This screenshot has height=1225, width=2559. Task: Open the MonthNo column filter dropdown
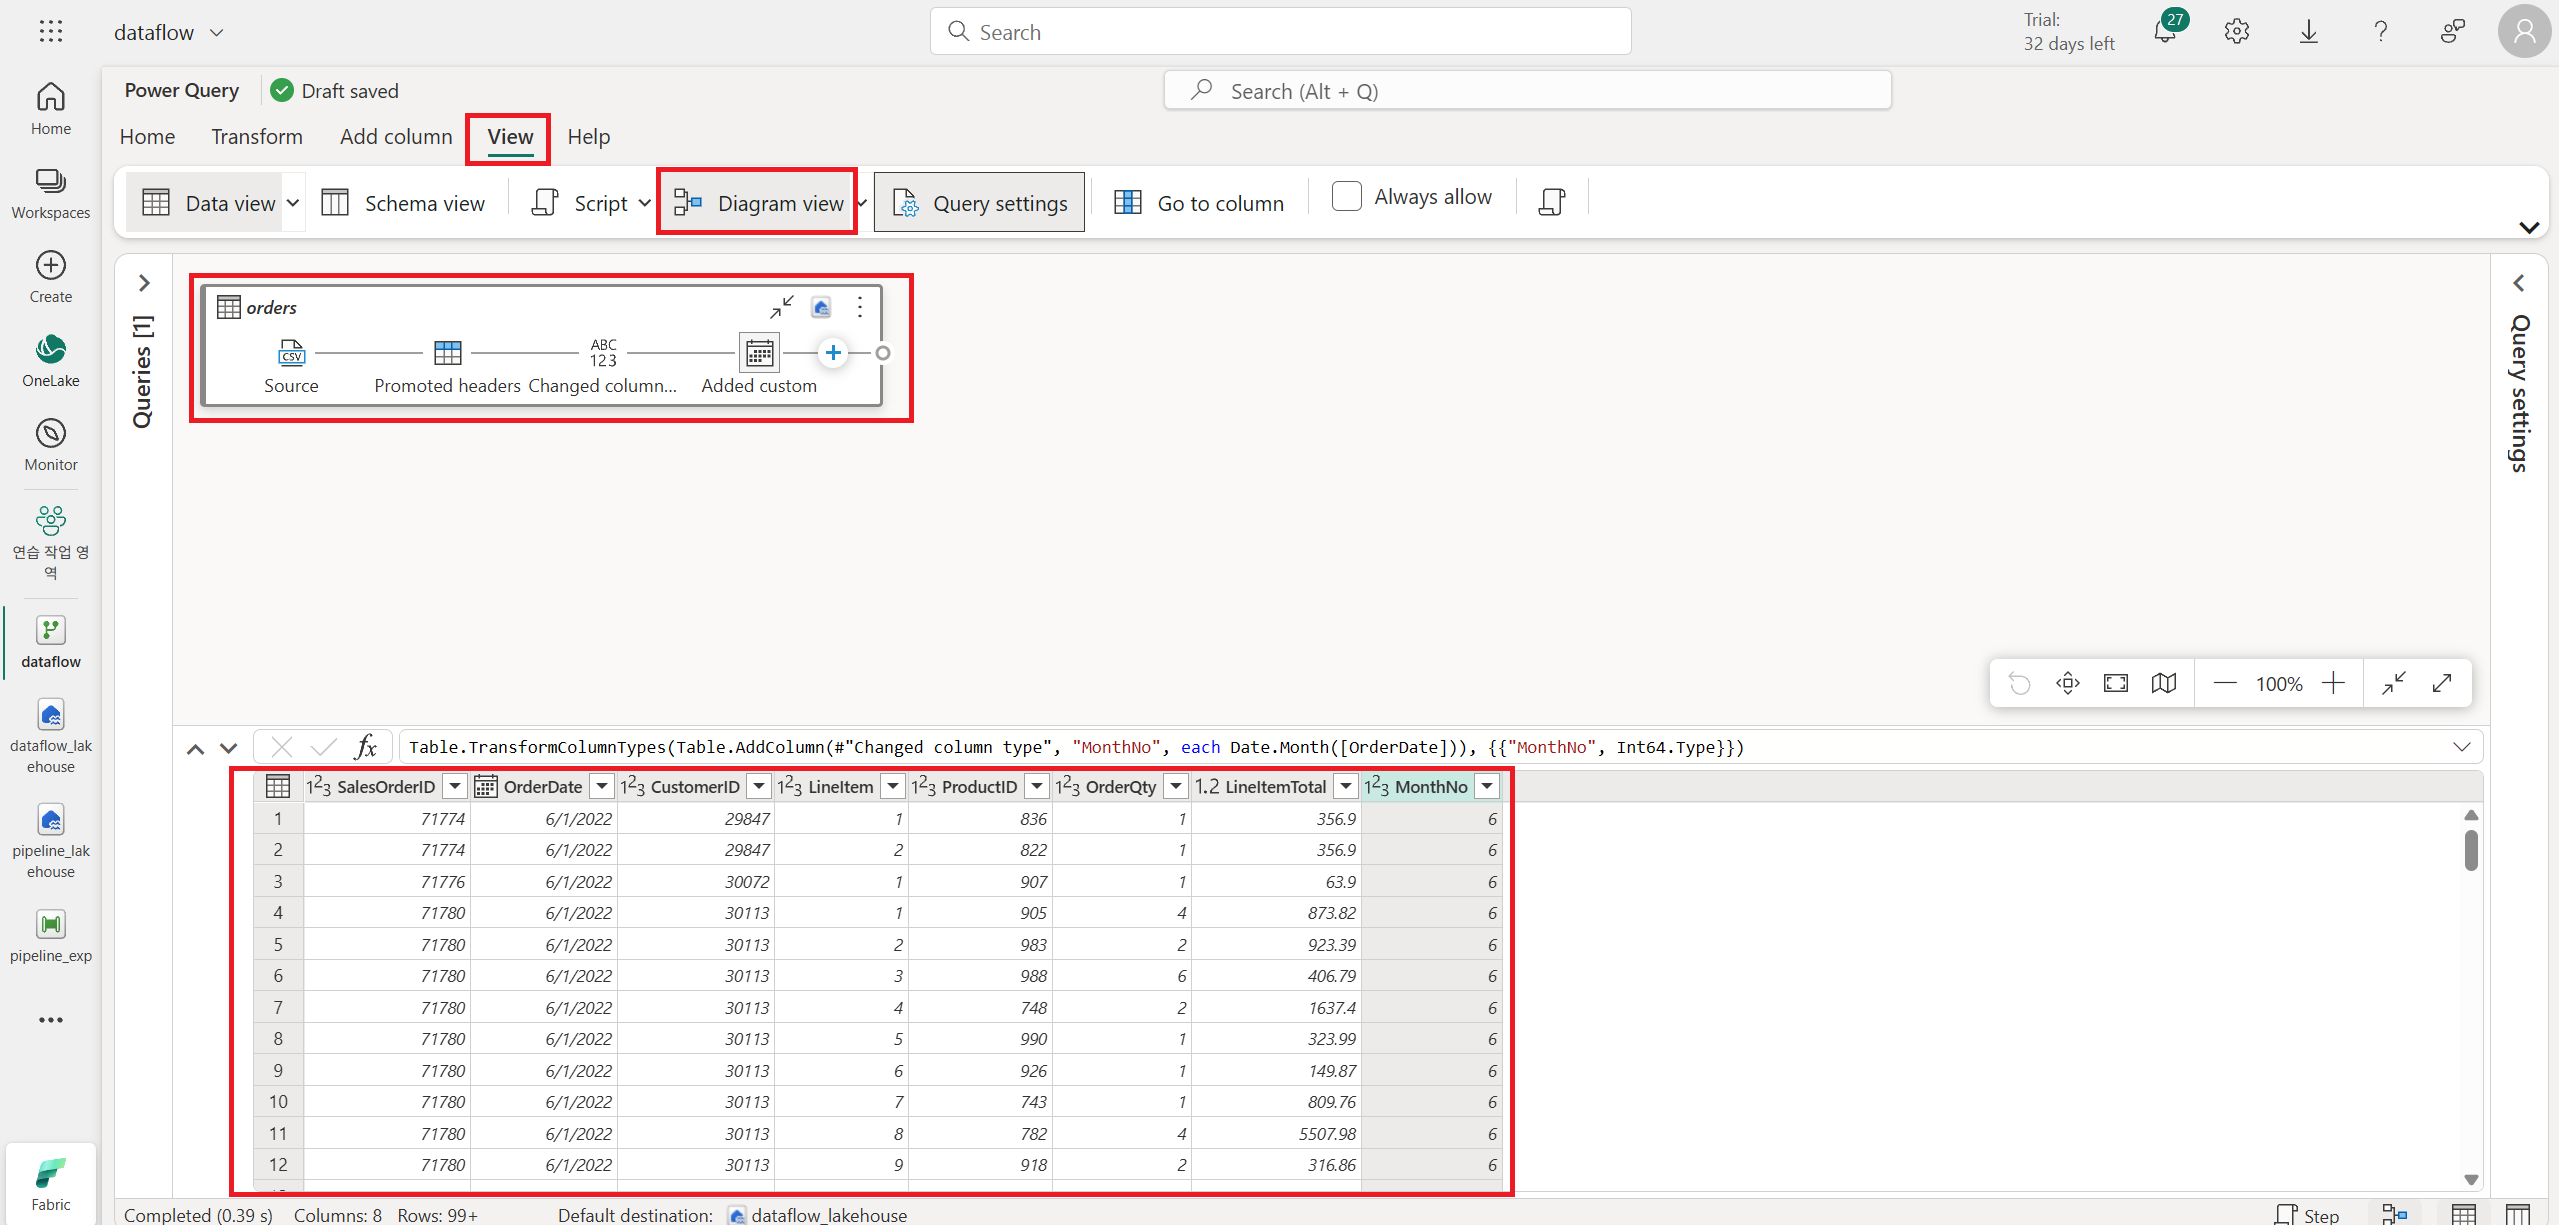[x=1488, y=787]
